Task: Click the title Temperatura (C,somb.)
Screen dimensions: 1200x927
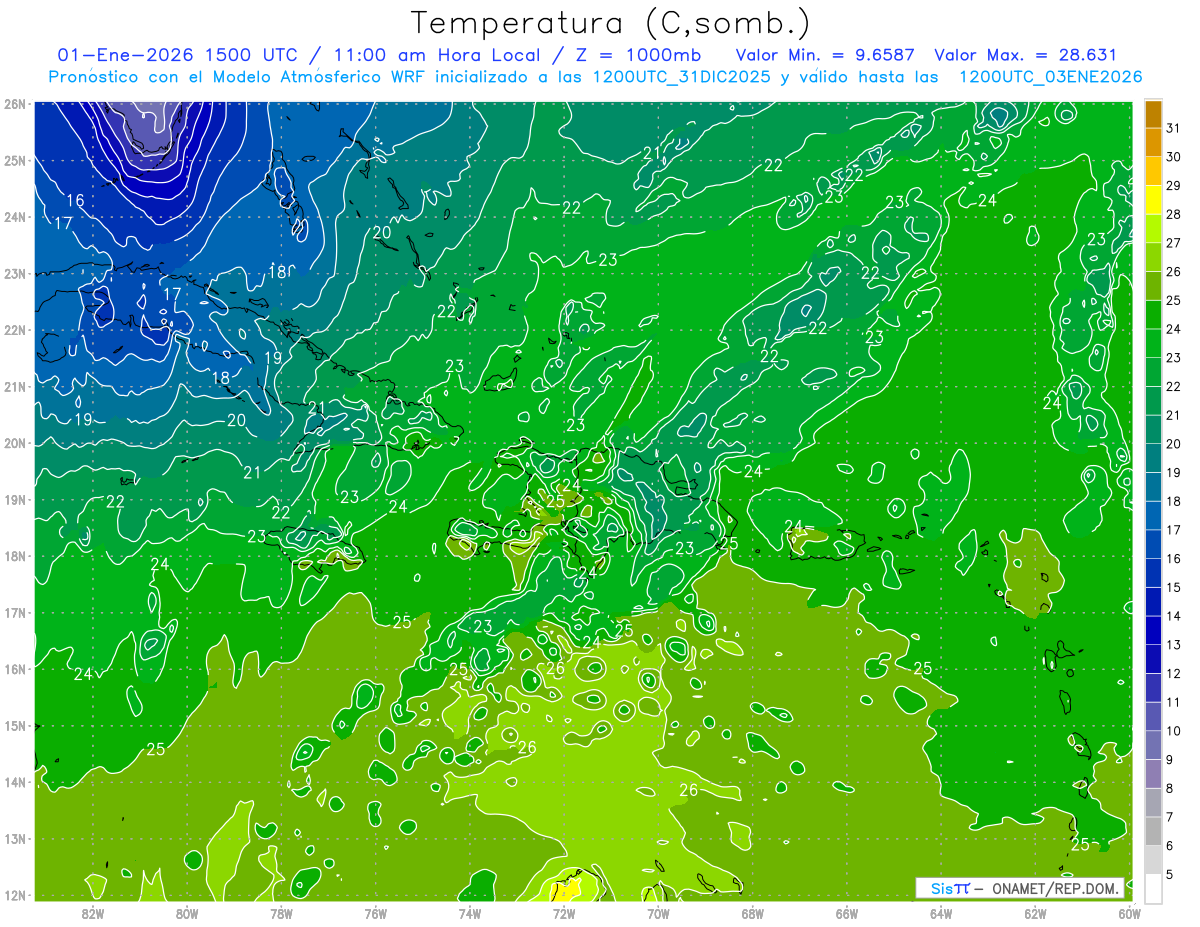Action: [611, 23]
